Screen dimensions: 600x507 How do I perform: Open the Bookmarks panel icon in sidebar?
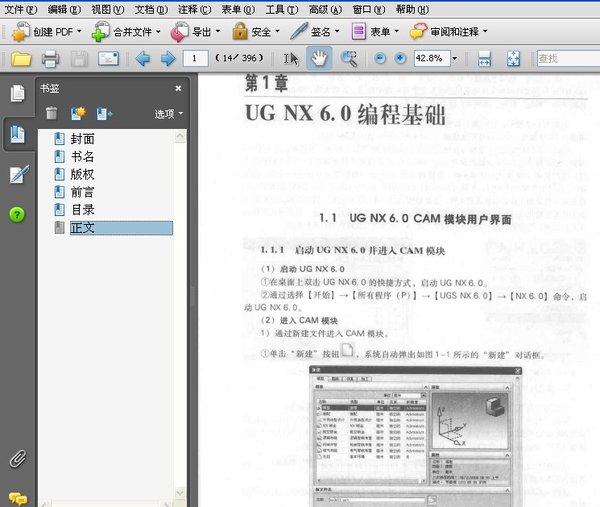point(17,134)
